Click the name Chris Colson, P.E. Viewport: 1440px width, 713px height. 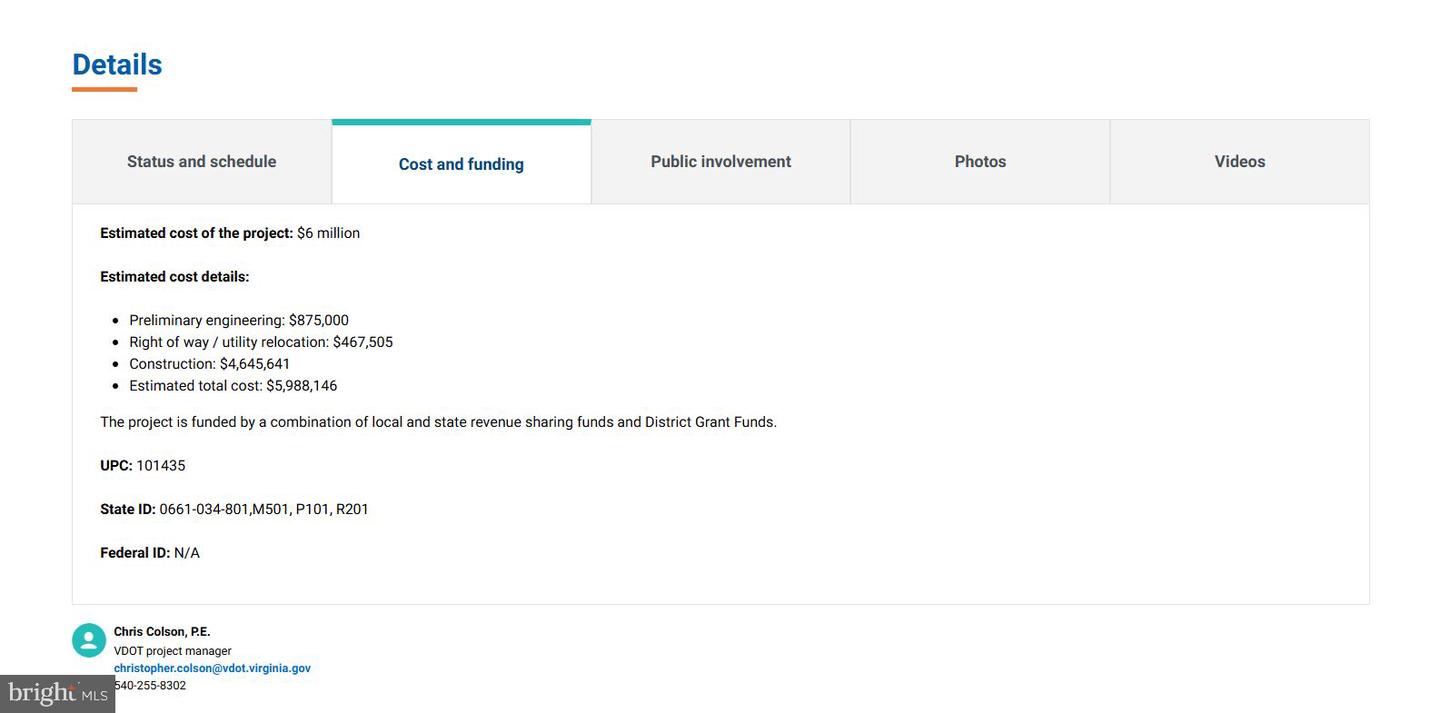(x=162, y=632)
